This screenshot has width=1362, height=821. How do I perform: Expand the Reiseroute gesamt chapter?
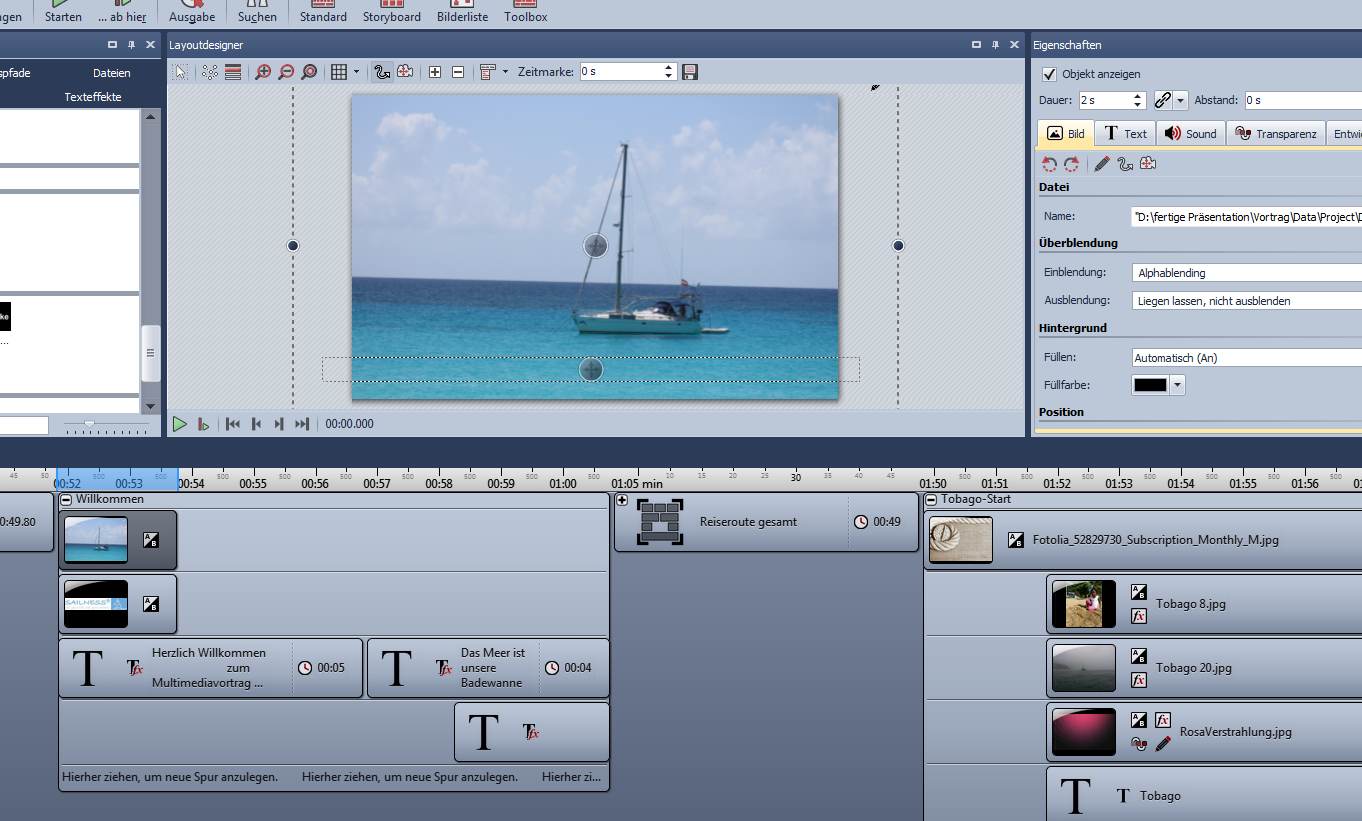pos(622,500)
